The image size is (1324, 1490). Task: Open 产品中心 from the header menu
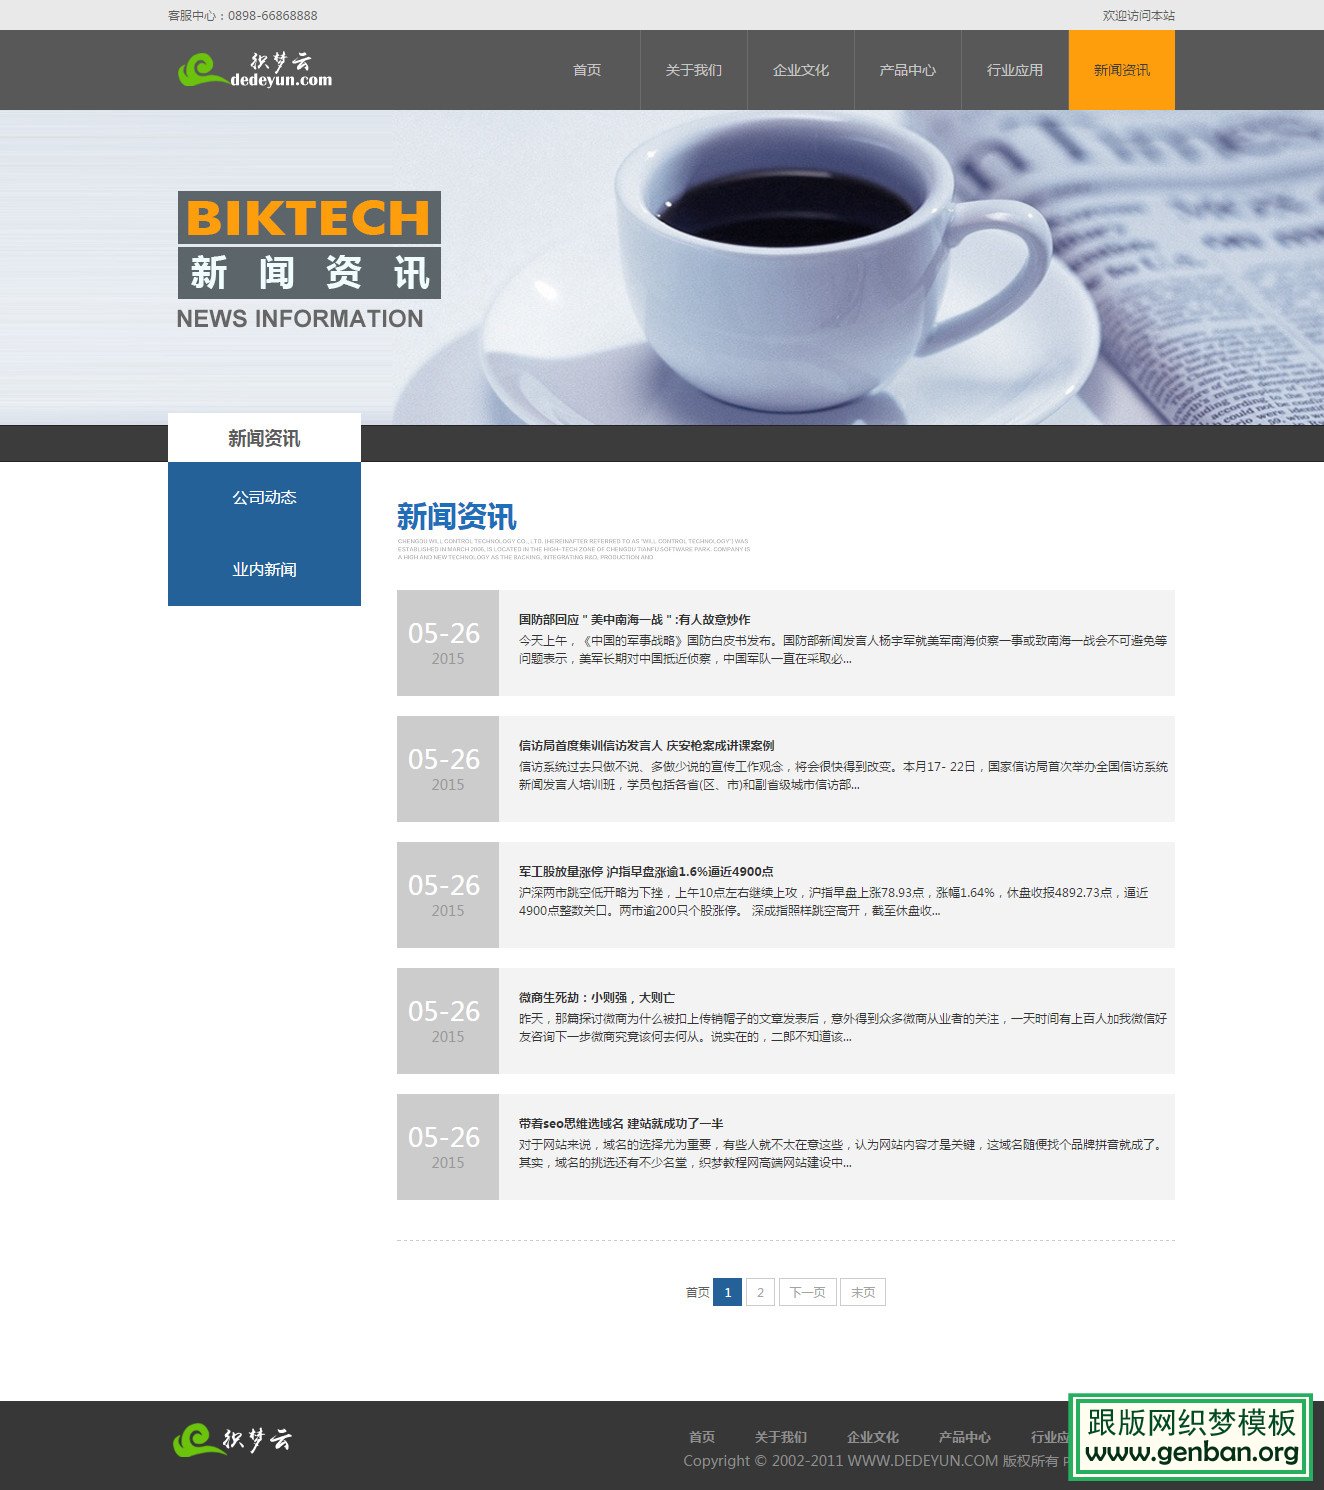point(907,70)
